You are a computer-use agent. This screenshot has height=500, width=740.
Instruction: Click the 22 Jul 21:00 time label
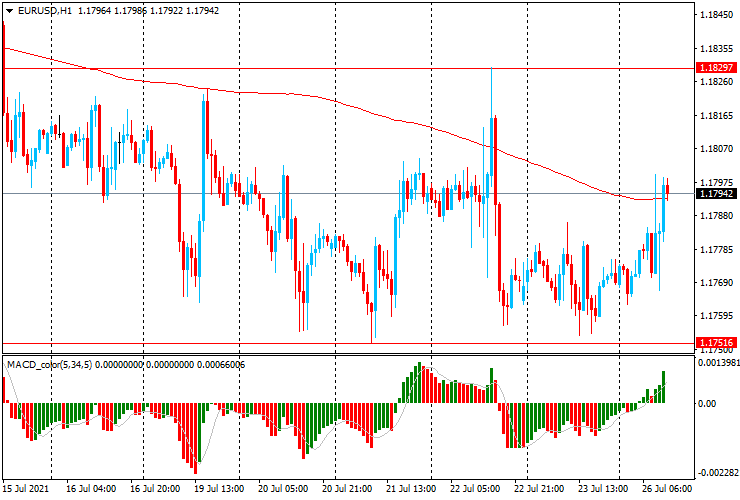pyautogui.click(x=539, y=489)
